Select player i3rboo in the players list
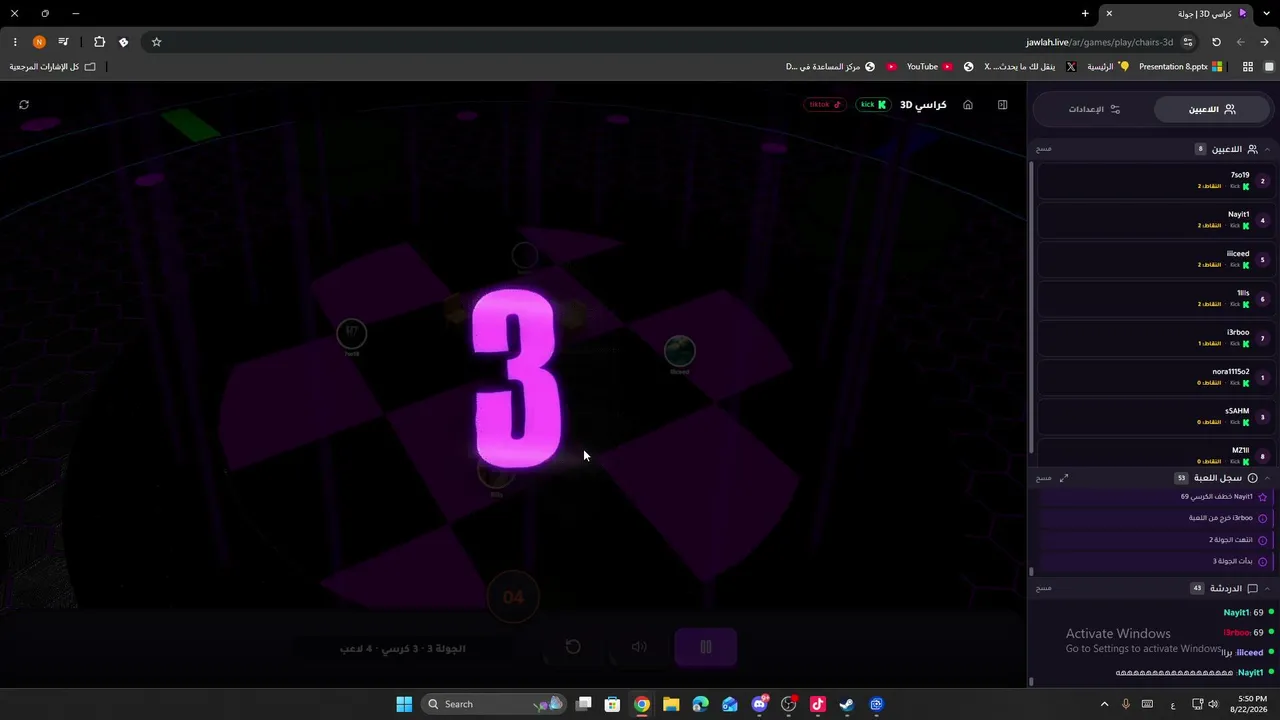 1154,338
